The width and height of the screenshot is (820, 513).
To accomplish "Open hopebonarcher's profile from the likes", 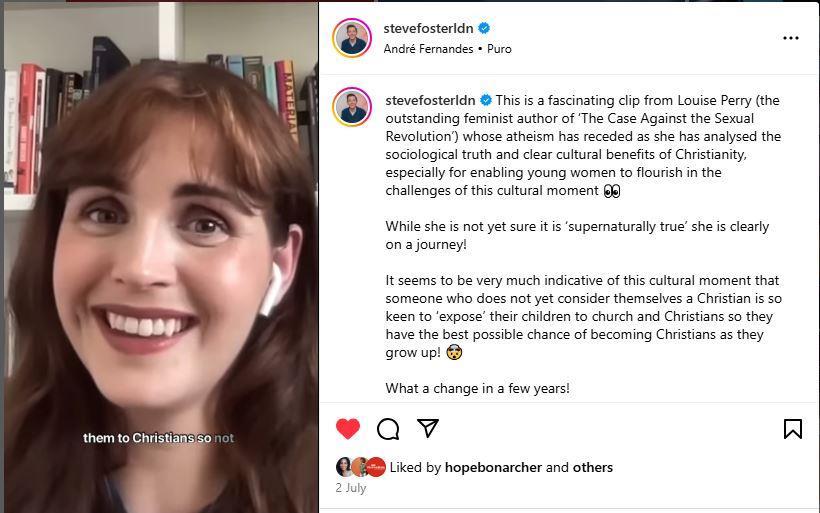I will [493, 468].
